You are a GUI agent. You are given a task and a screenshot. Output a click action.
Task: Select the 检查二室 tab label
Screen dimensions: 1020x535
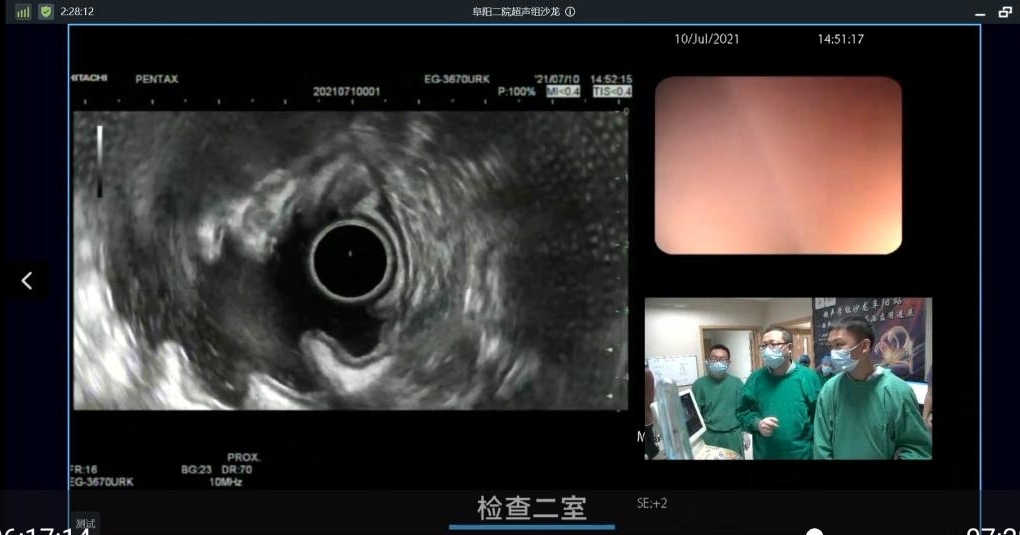[x=531, y=508]
